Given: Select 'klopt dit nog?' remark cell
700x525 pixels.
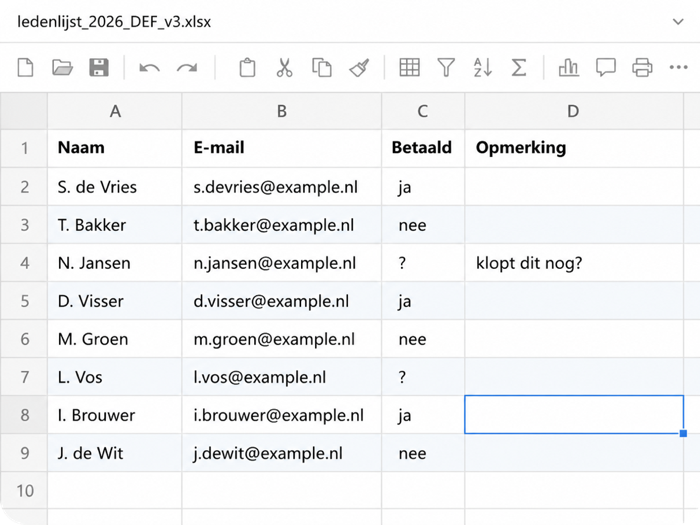Looking at the screenshot, I should pyautogui.click(x=574, y=262).
